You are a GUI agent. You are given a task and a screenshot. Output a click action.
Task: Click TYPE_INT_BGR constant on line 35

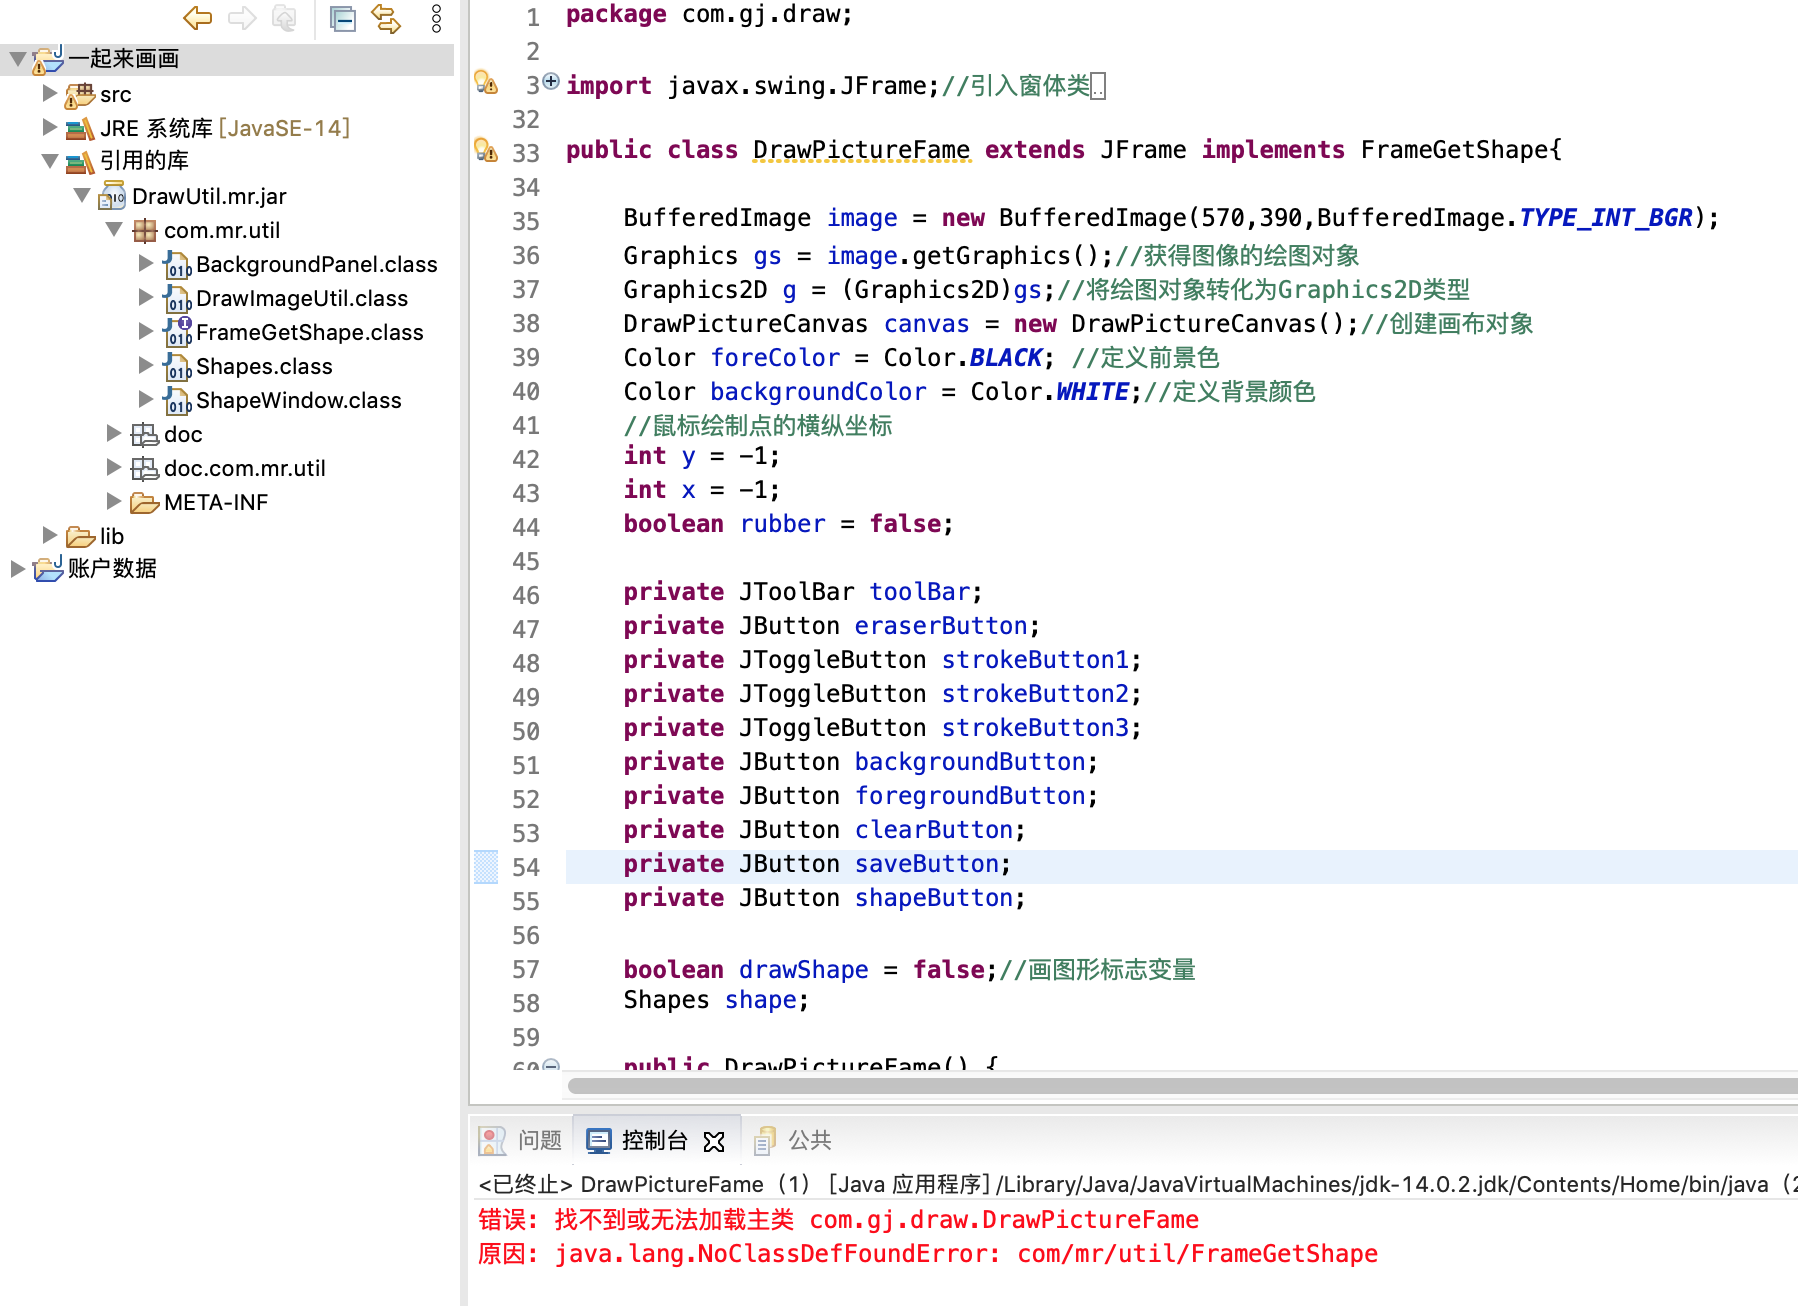[x=1606, y=218]
